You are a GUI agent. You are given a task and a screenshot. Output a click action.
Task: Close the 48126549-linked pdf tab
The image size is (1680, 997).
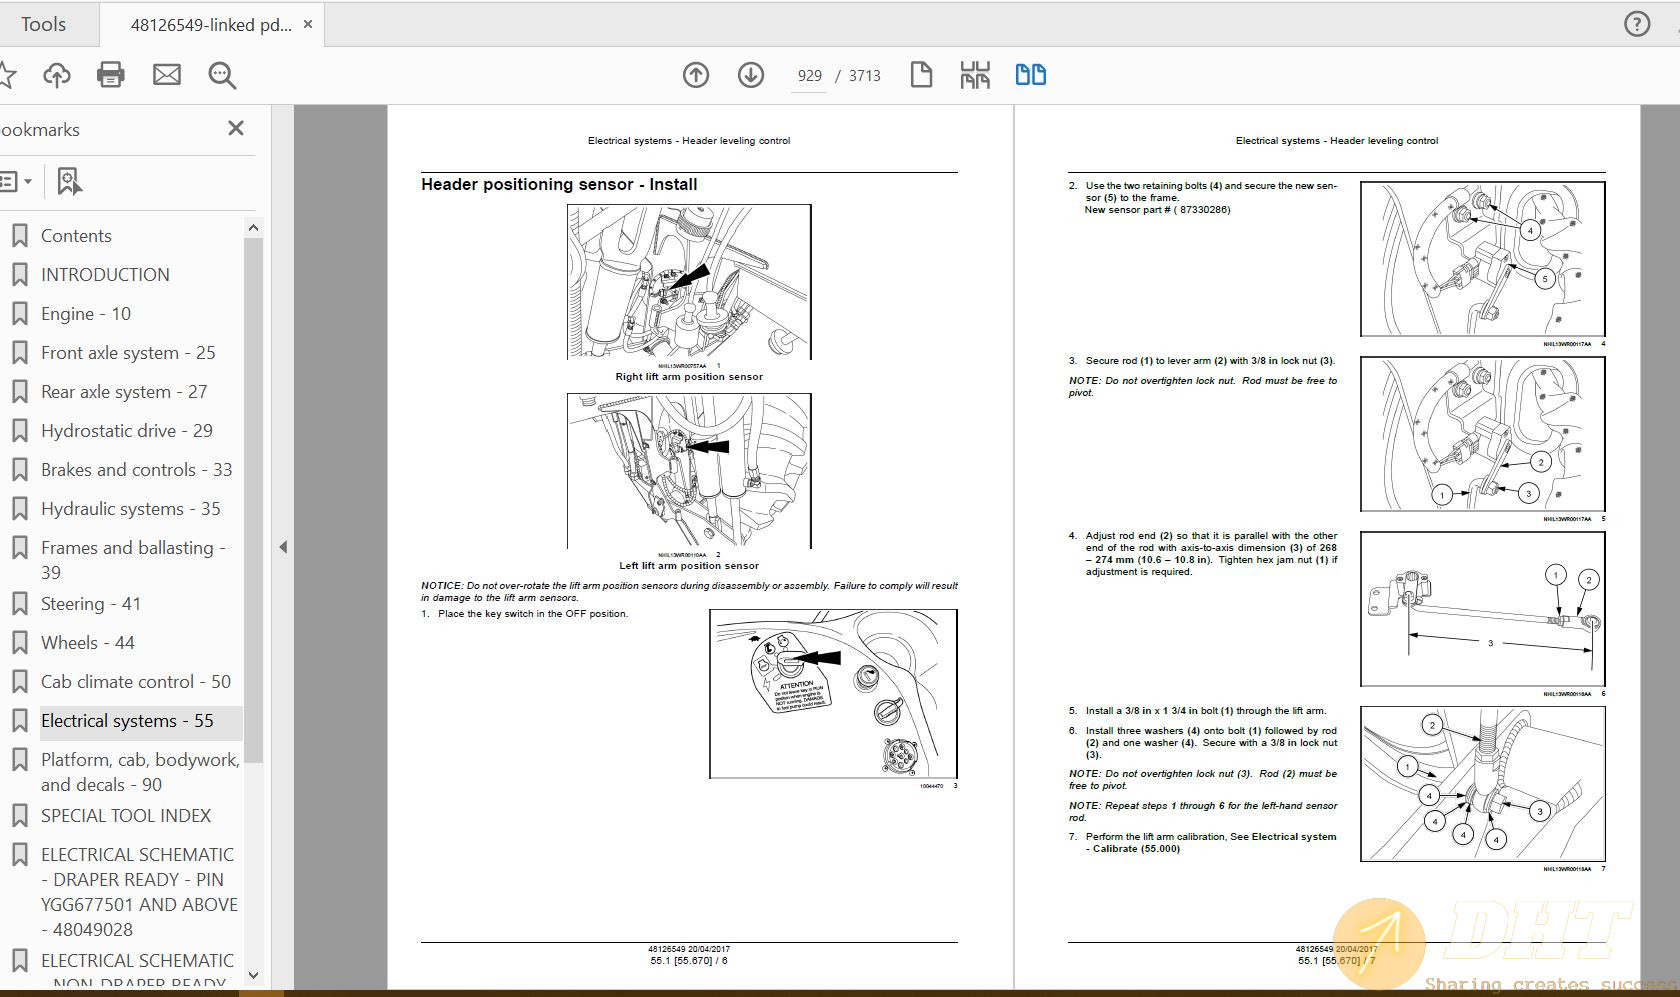pyautogui.click(x=308, y=24)
